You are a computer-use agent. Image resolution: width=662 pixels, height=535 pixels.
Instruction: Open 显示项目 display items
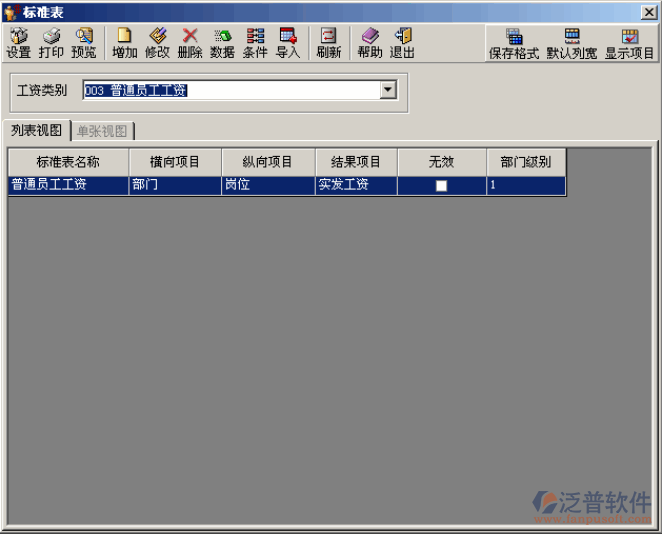[629, 44]
